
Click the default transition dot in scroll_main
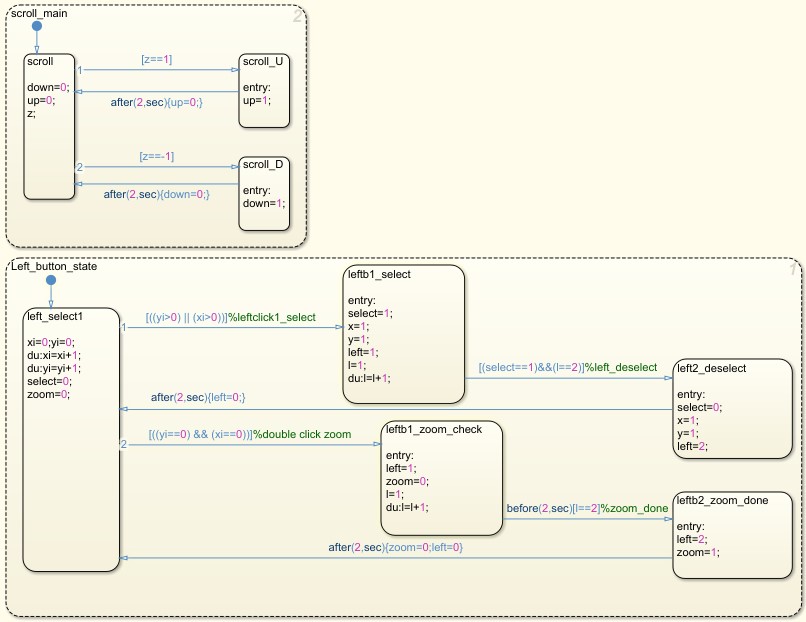tap(36, 26)
